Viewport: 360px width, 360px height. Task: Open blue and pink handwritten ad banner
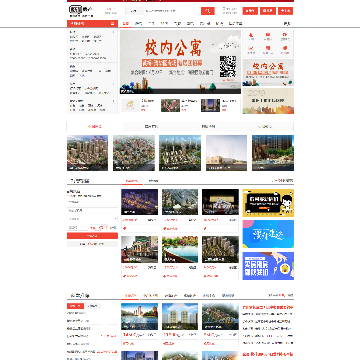coord(268,234)
